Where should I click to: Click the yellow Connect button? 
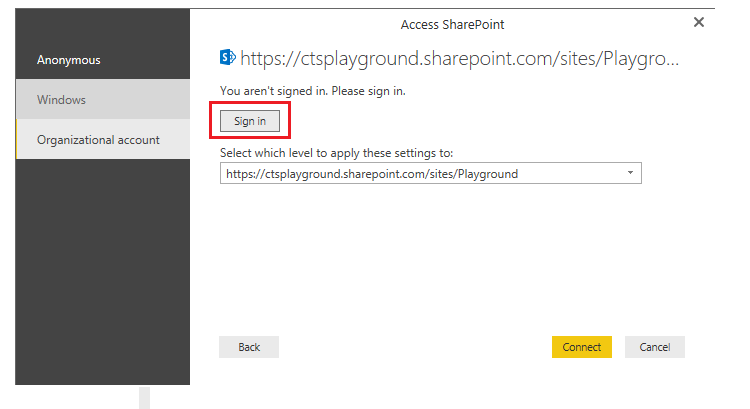(x=582, y=347)
